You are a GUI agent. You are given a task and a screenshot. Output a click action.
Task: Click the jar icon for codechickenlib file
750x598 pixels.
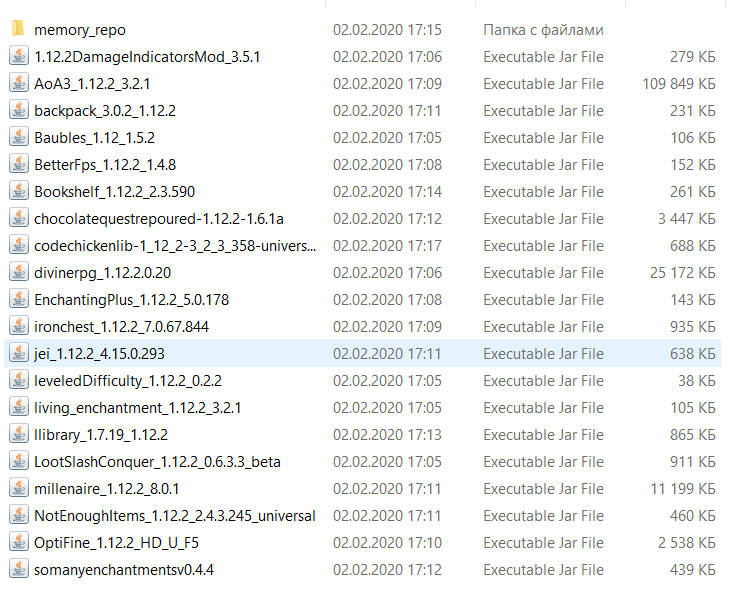(x=19, y=245)
